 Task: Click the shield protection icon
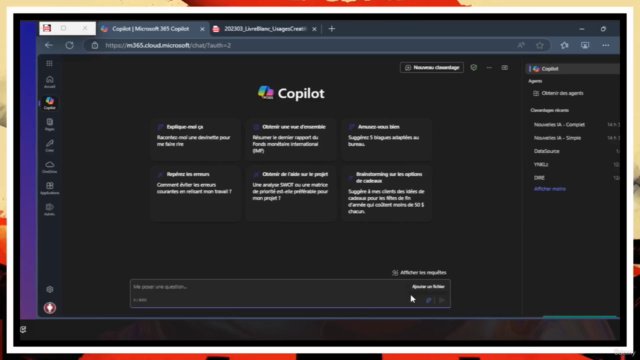click(x=473, y=67)
